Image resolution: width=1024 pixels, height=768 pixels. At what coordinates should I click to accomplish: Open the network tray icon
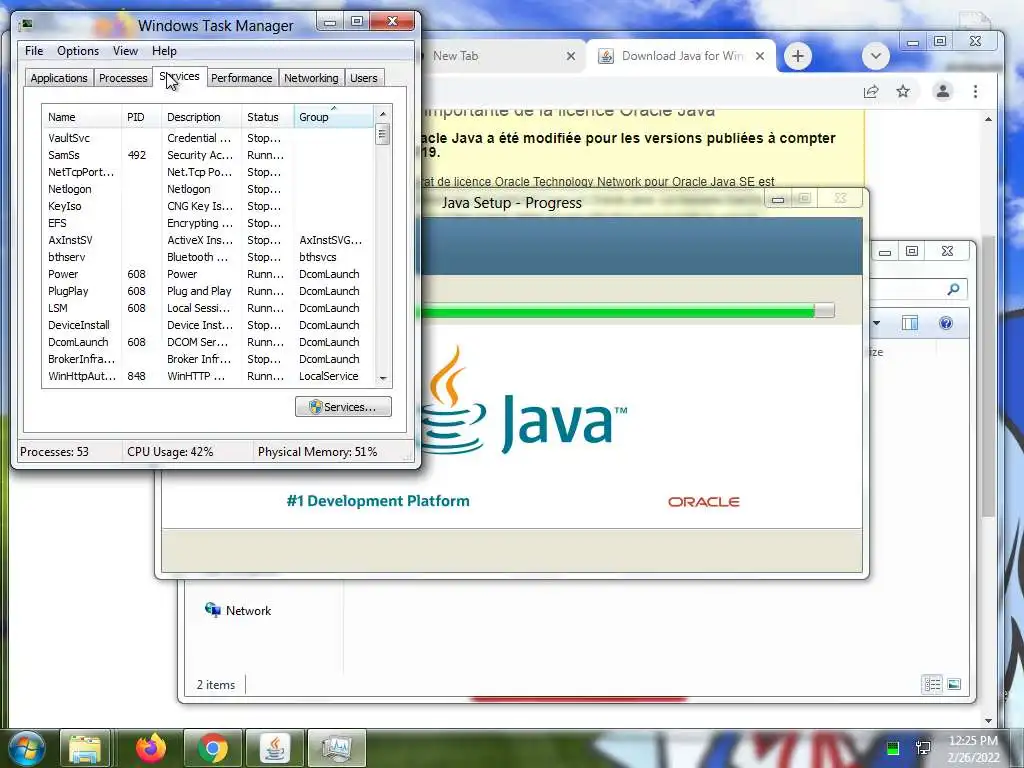tap(923, 748)
